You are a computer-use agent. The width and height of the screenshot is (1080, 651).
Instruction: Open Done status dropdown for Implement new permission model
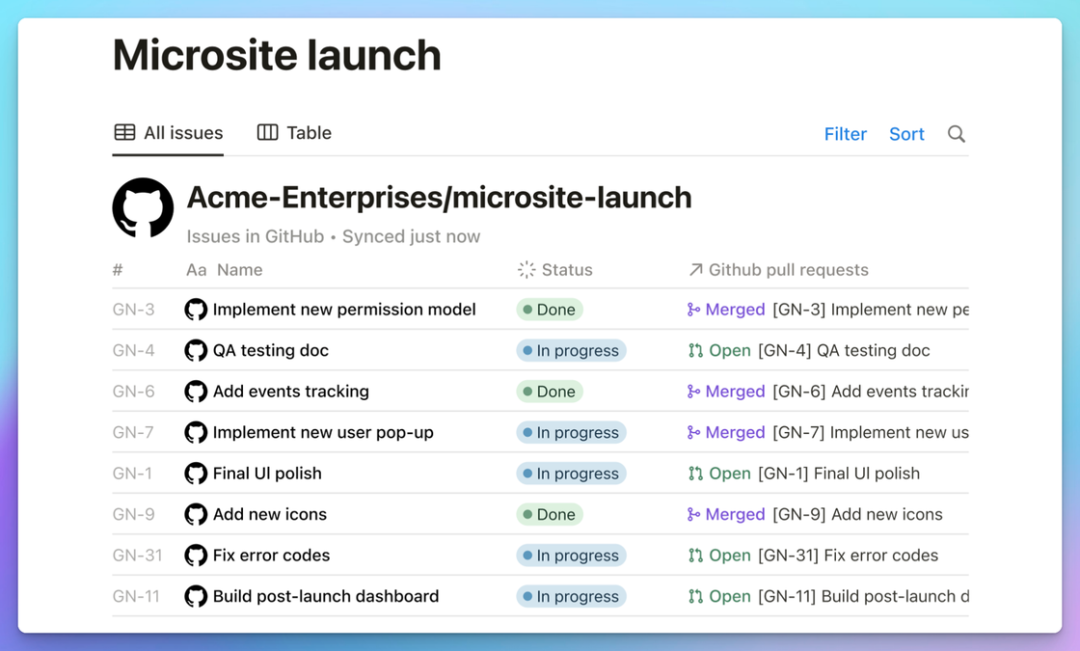click(x=549, y=310)
